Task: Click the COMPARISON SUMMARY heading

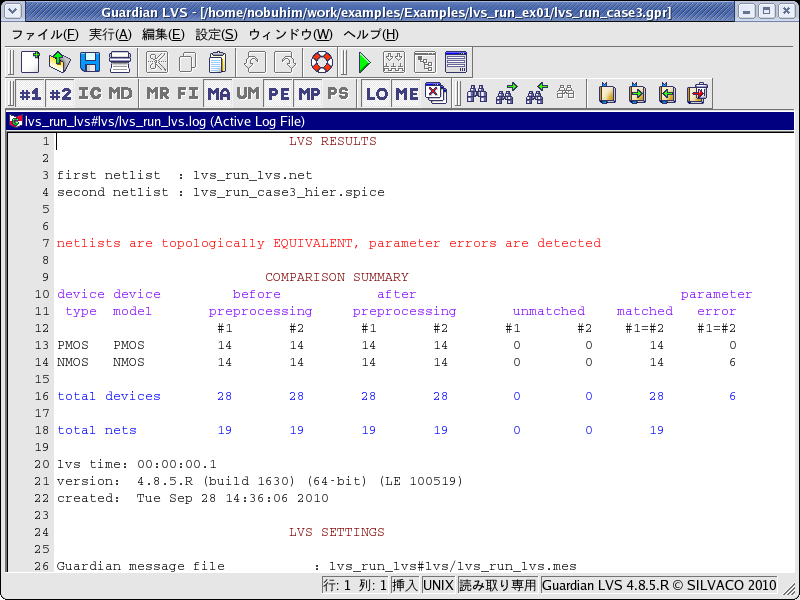Action: [x=337, y=277]
